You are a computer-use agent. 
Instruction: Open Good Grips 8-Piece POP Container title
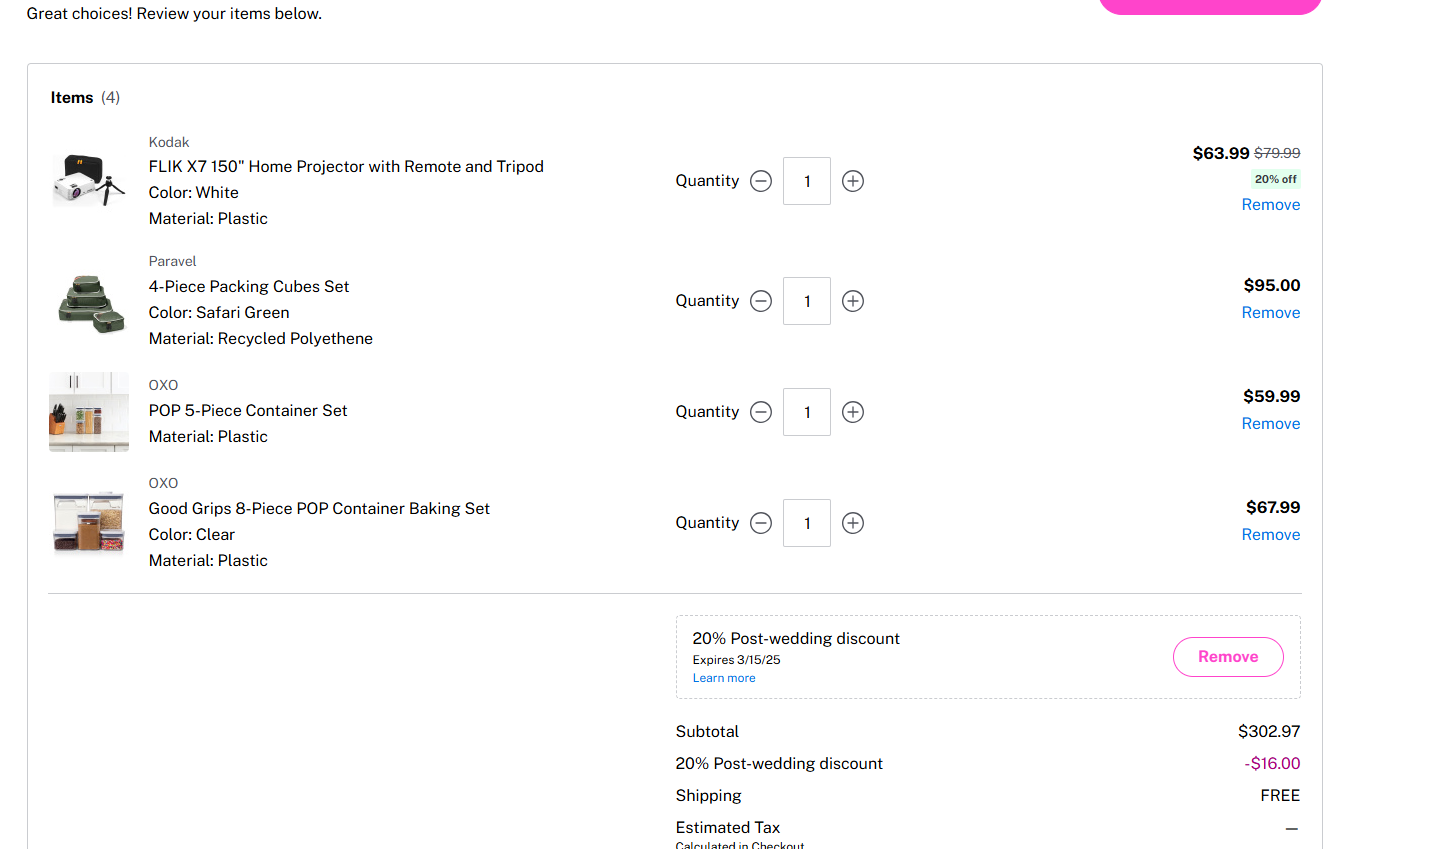pyautogui.click(x=319, y=509)
